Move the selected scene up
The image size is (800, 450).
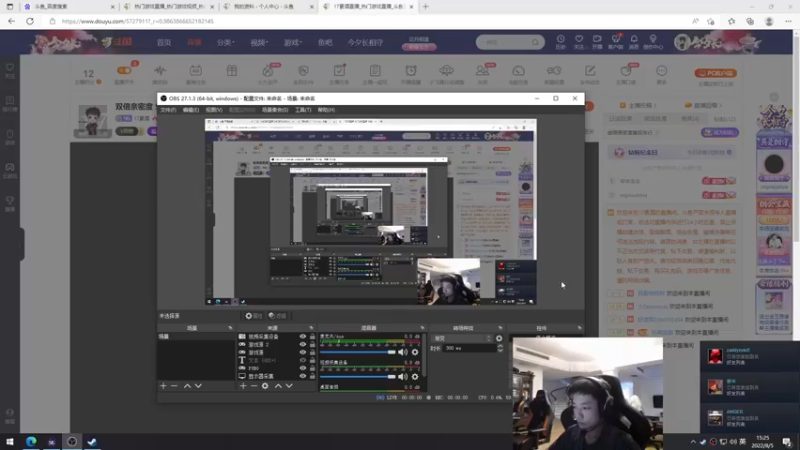pos(187,386)
